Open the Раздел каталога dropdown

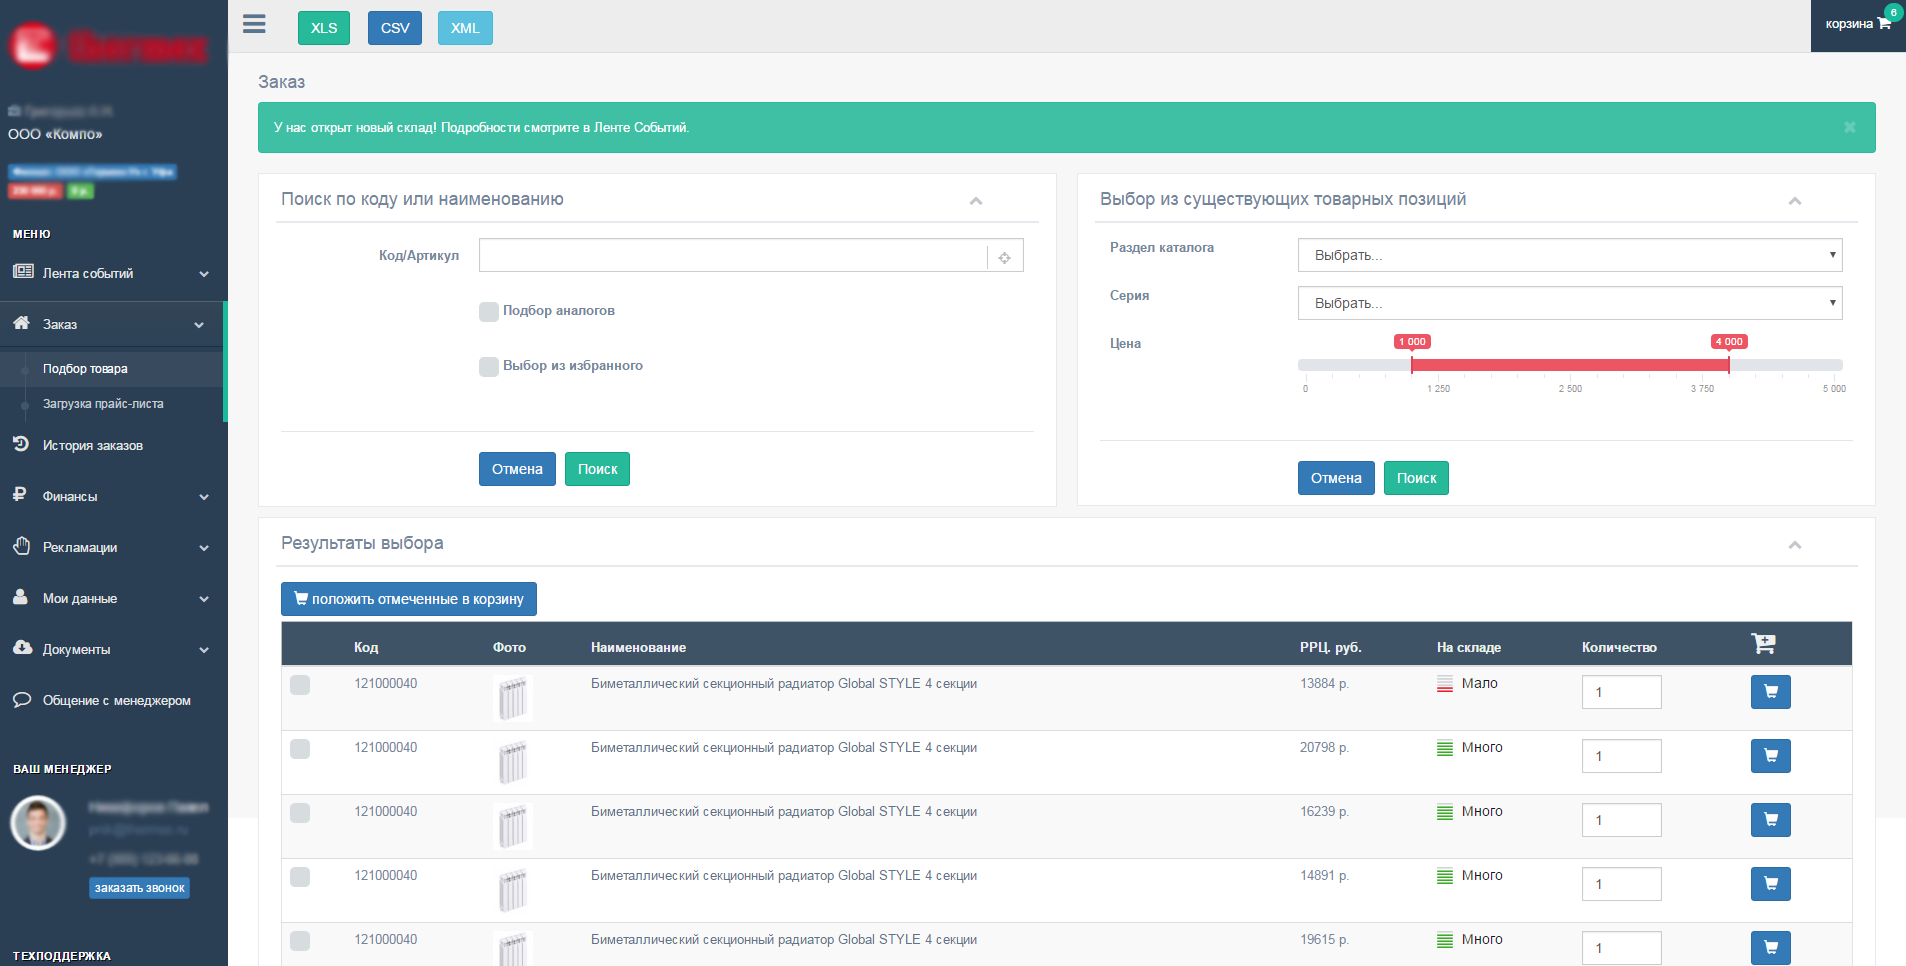pos(1570,255)
